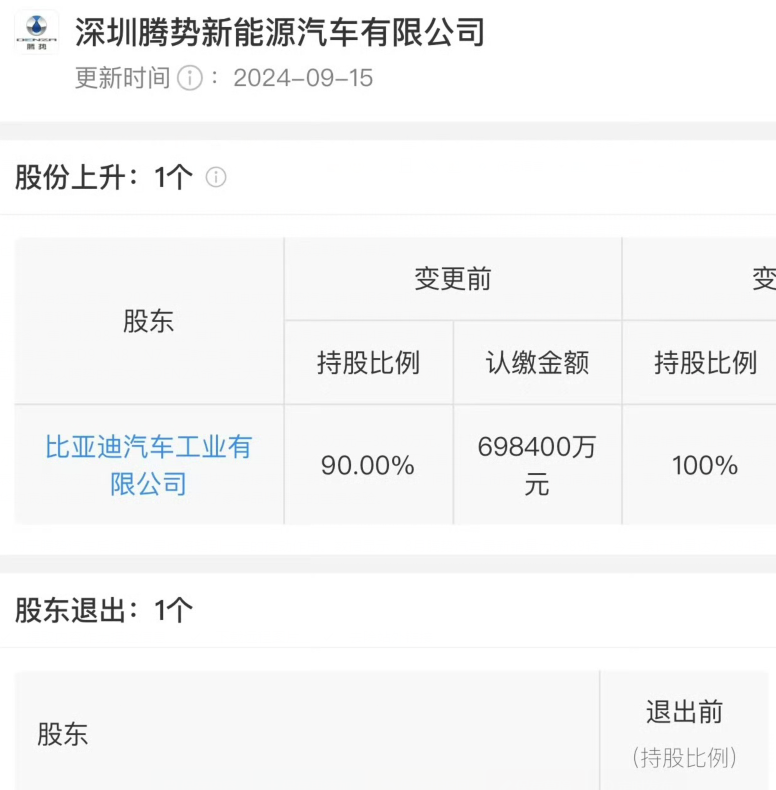The height and width of the screenshot is (790, 776).
Task: Select the 股份上升: 1个 section heading
Action: tap(104, 177)
